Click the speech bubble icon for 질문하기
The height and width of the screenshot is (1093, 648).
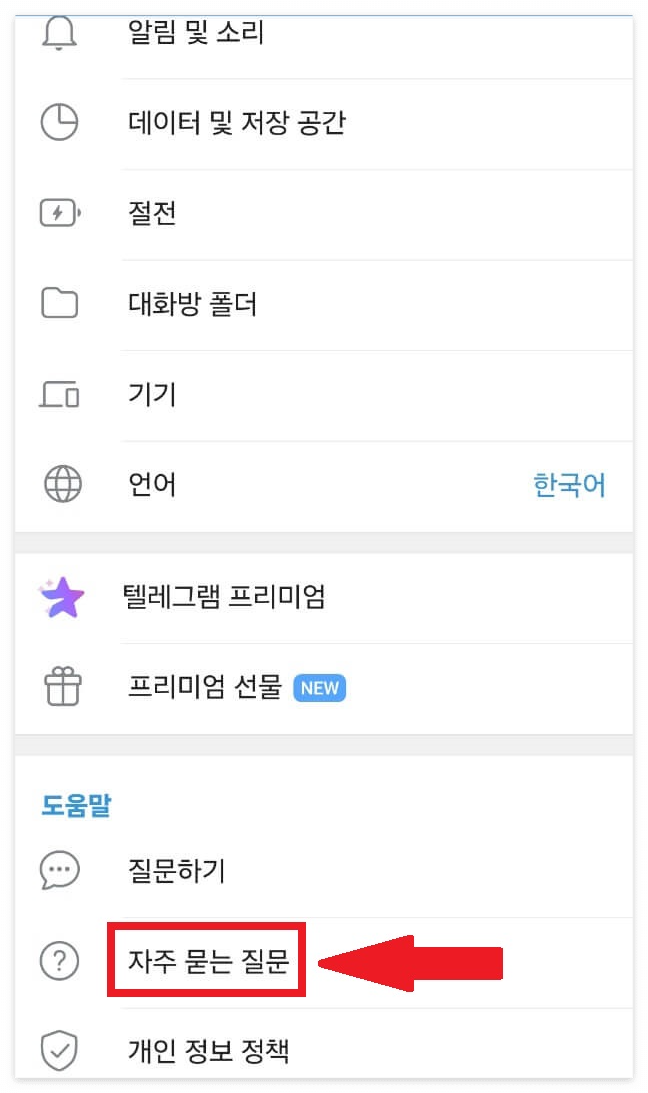60,870
